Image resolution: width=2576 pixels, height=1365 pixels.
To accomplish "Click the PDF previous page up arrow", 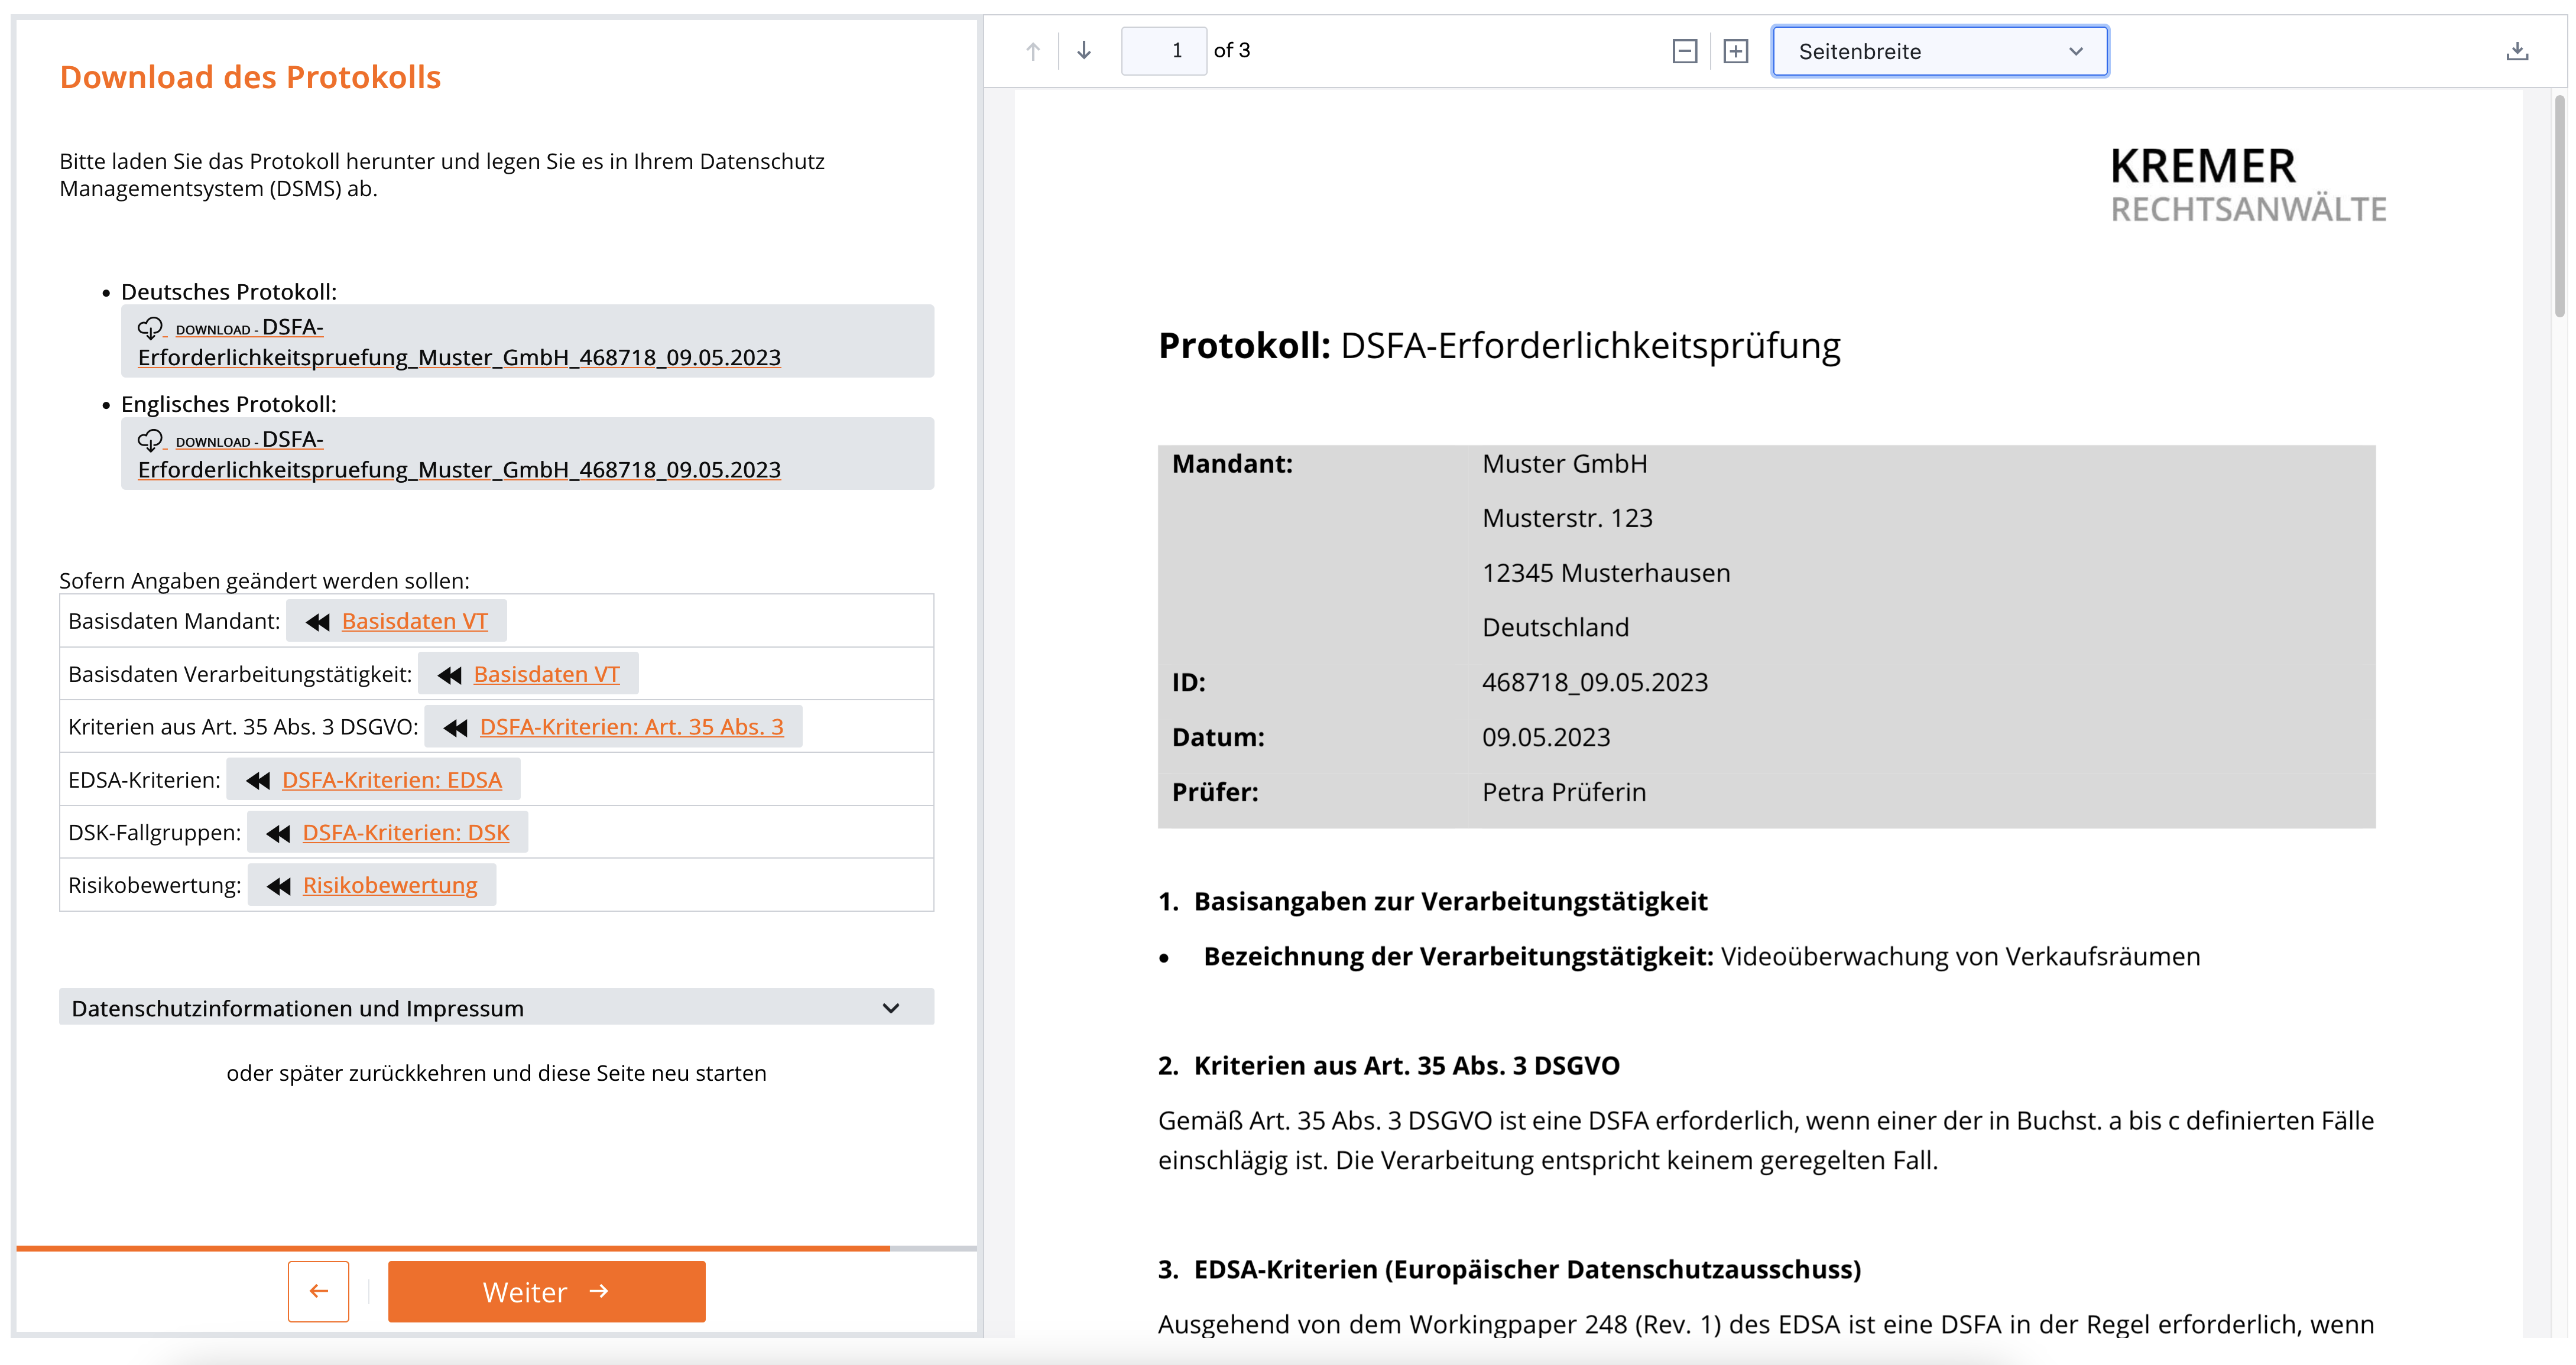I will [x=1033, y=51].
